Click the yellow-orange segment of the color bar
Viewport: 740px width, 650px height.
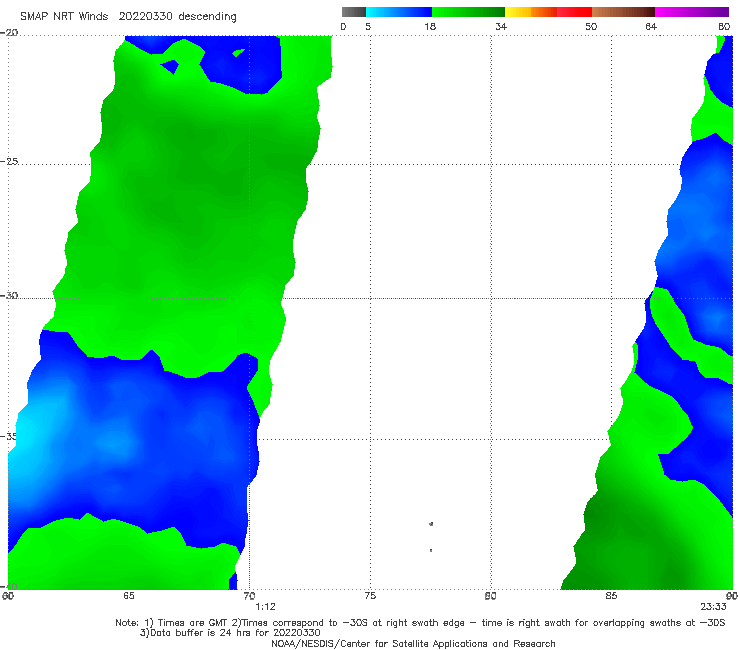[530, 12]
